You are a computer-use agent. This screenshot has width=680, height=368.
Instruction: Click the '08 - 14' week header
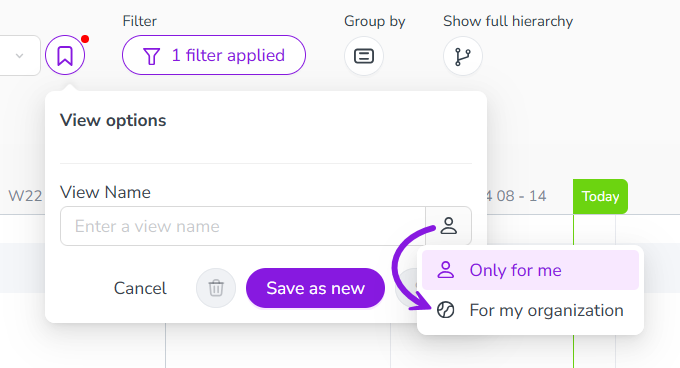coord(521,196)
